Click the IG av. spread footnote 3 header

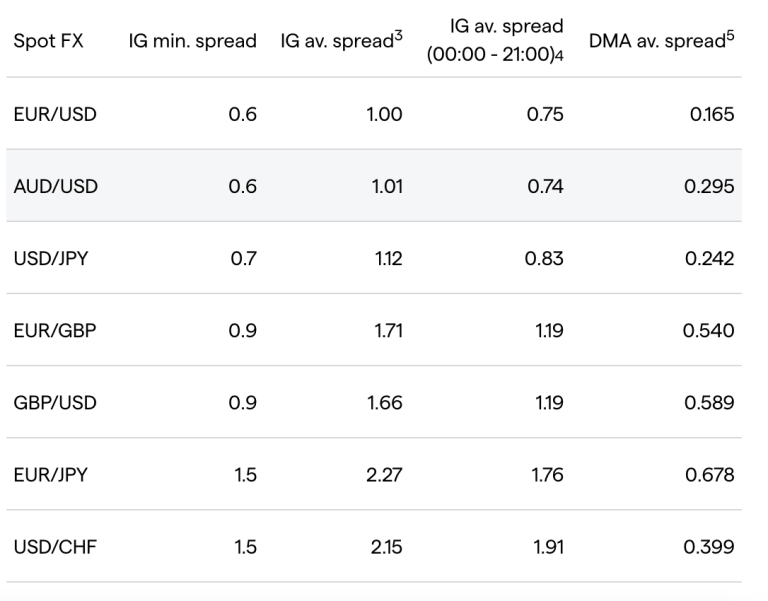point(341,42)
